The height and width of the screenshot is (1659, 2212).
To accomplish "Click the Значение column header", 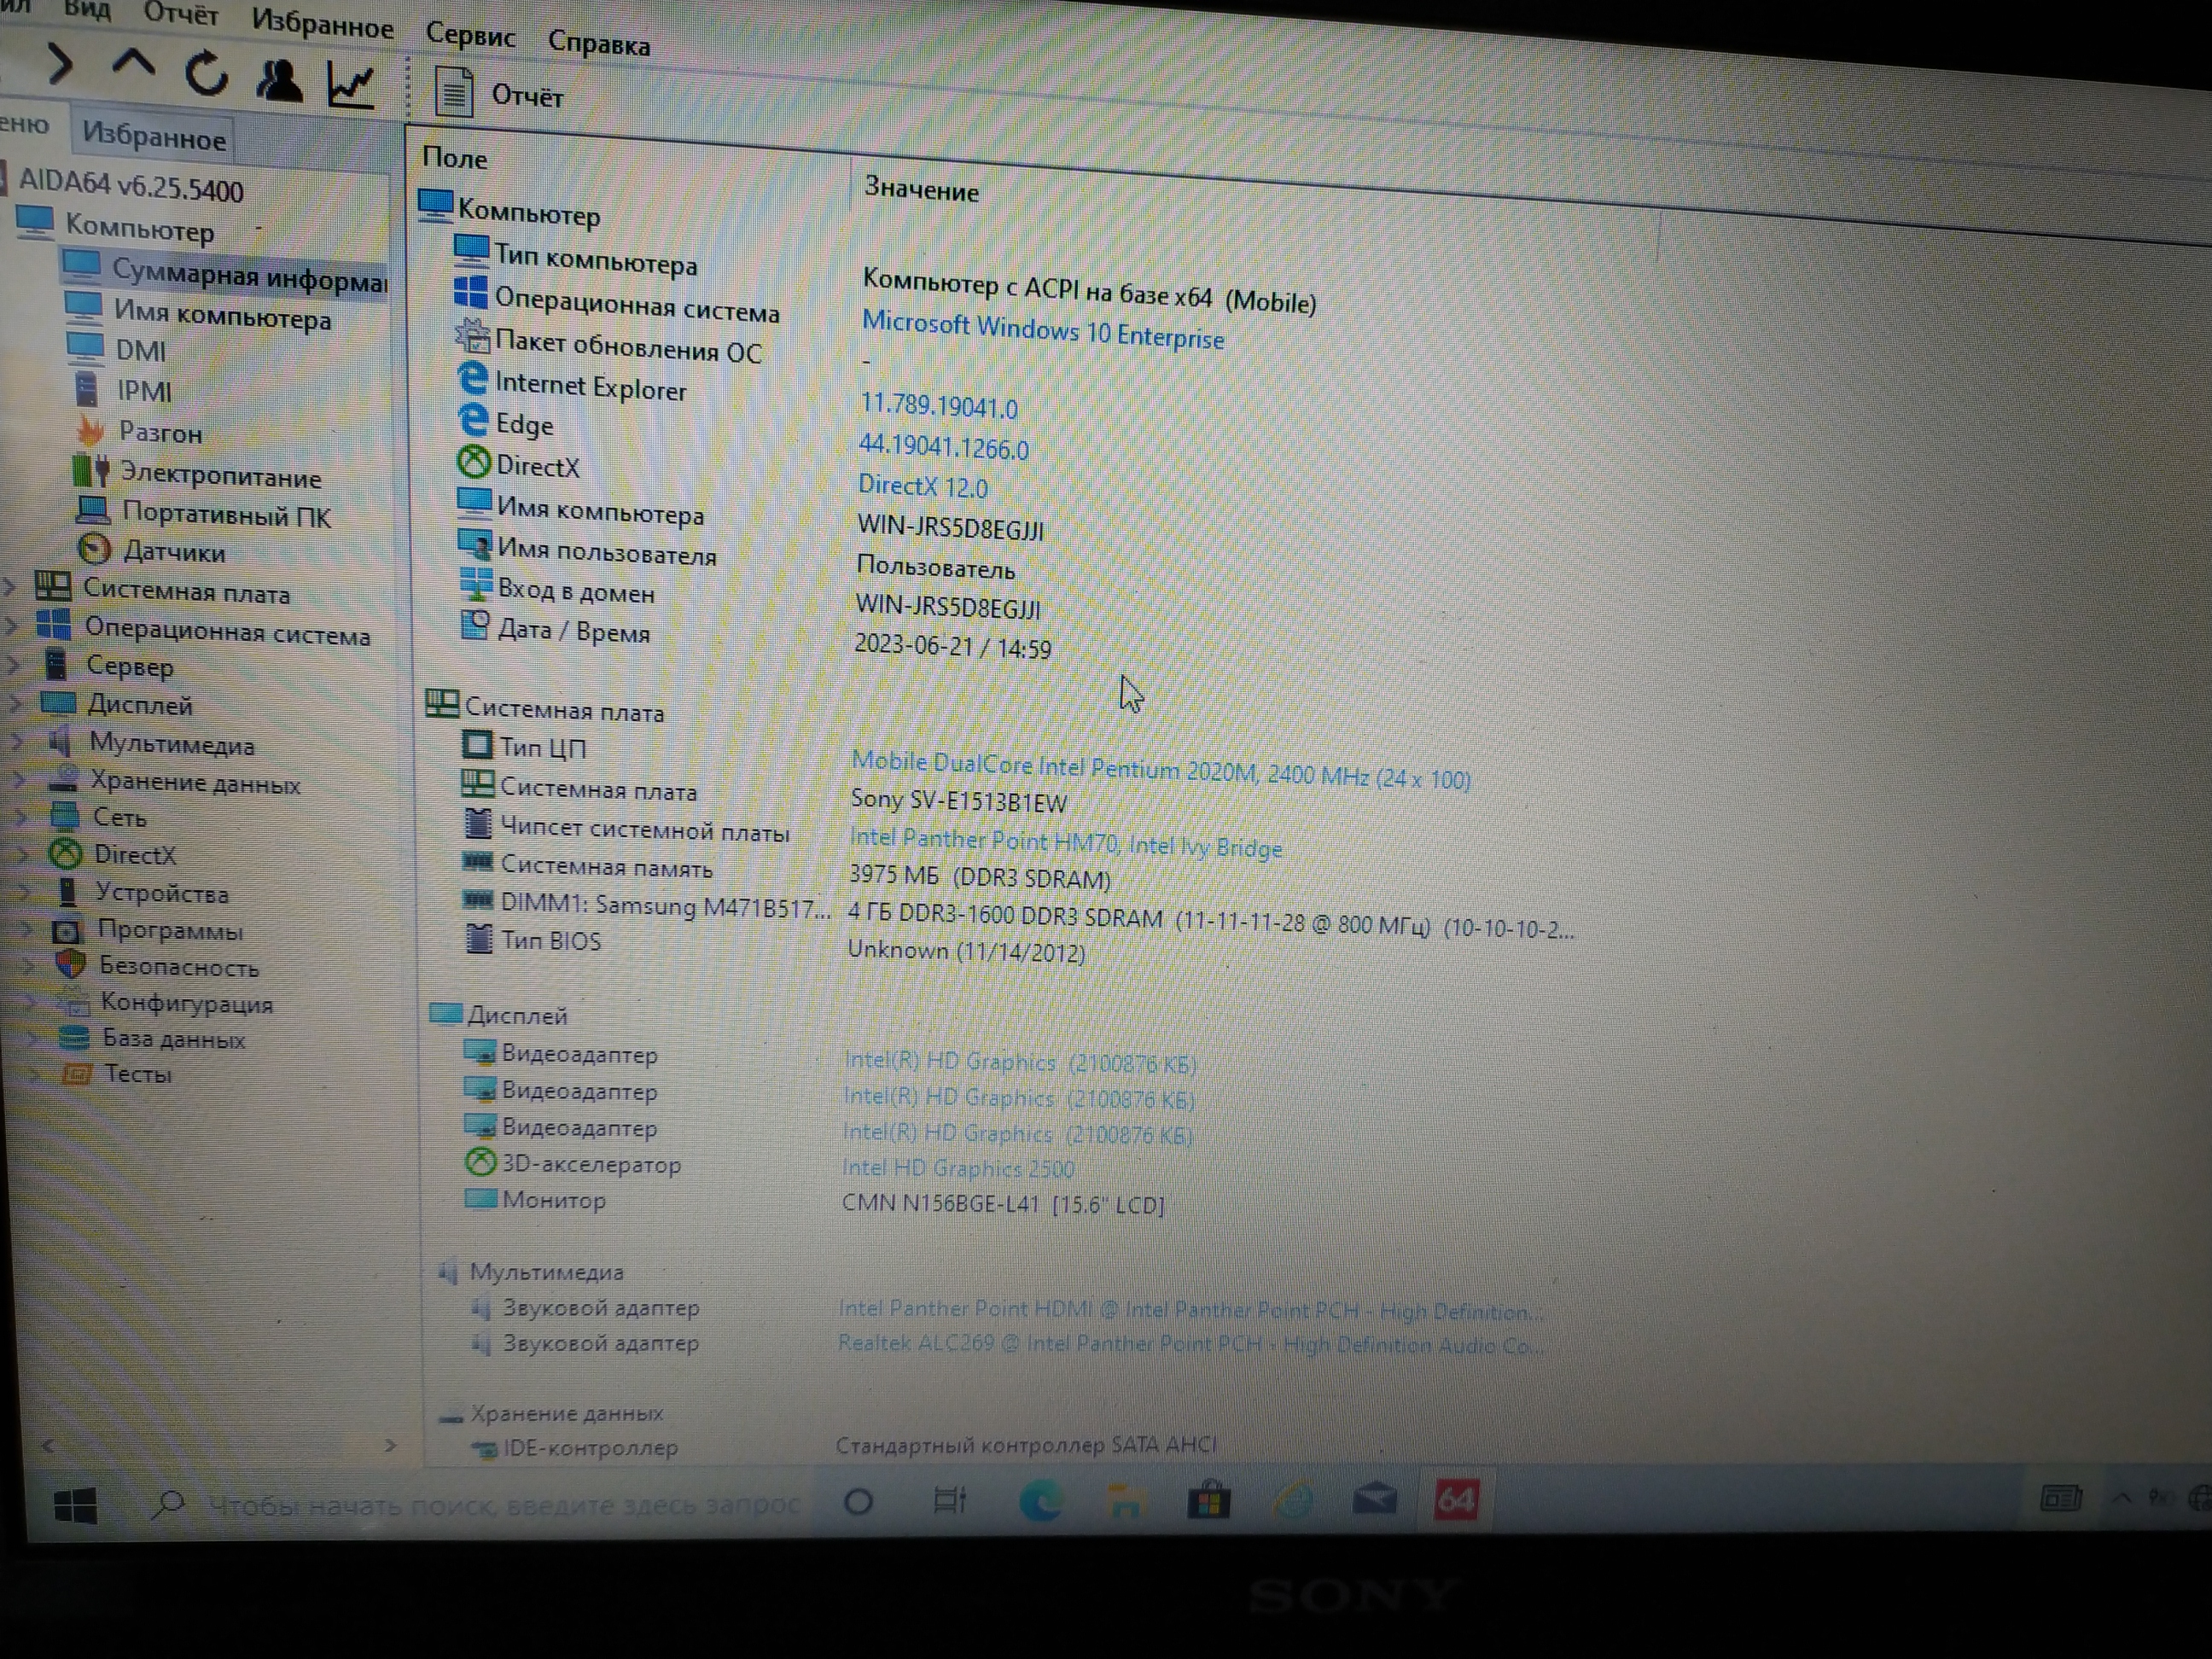I will click(921, 190).
